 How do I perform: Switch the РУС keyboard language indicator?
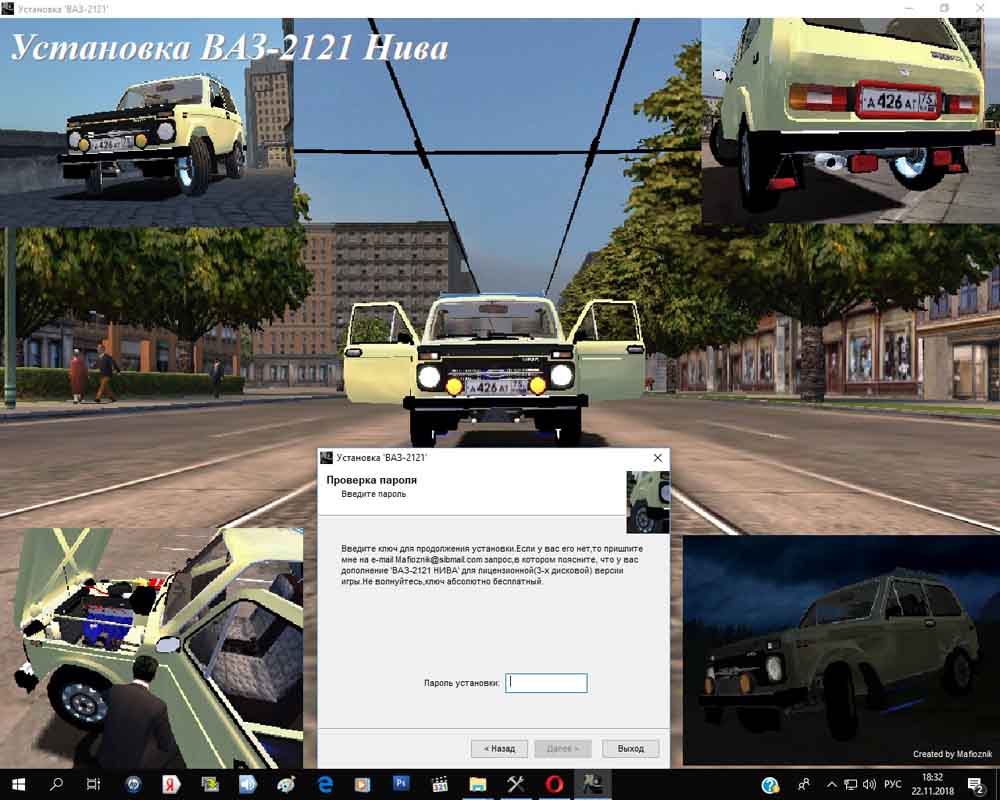pyautogui.click(x=893, y=784)
